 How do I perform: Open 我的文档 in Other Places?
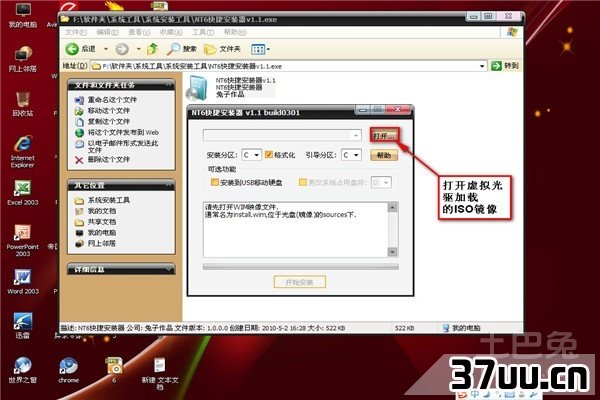coord(102,211)
